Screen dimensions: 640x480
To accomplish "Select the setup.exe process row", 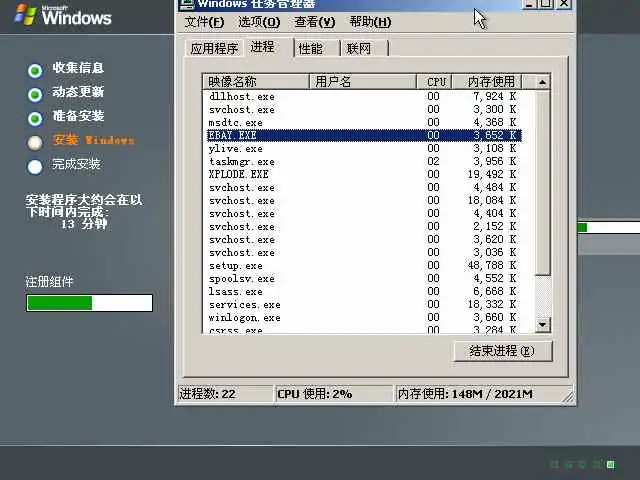I will click(364, 265).
